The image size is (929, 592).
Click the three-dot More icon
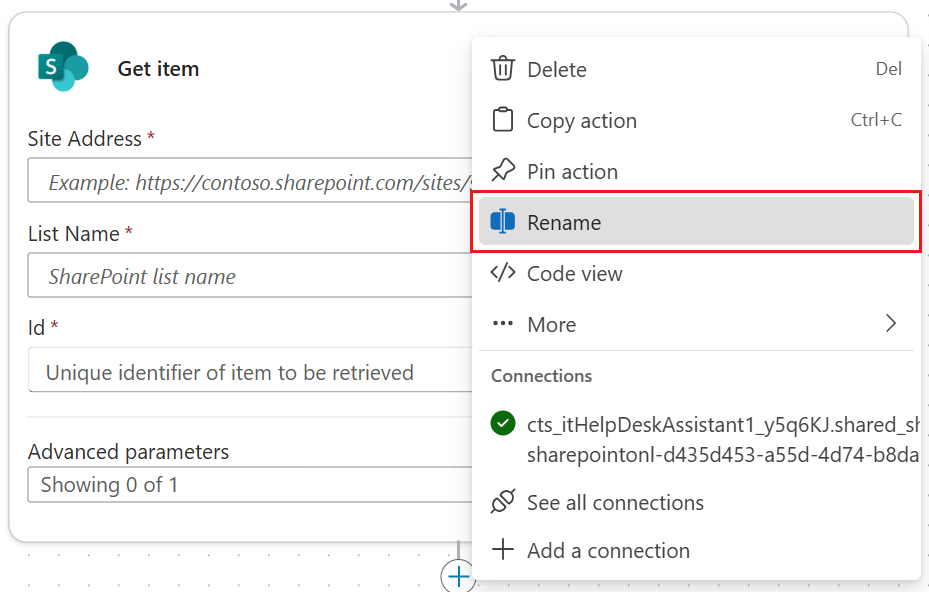pos(502,324)
